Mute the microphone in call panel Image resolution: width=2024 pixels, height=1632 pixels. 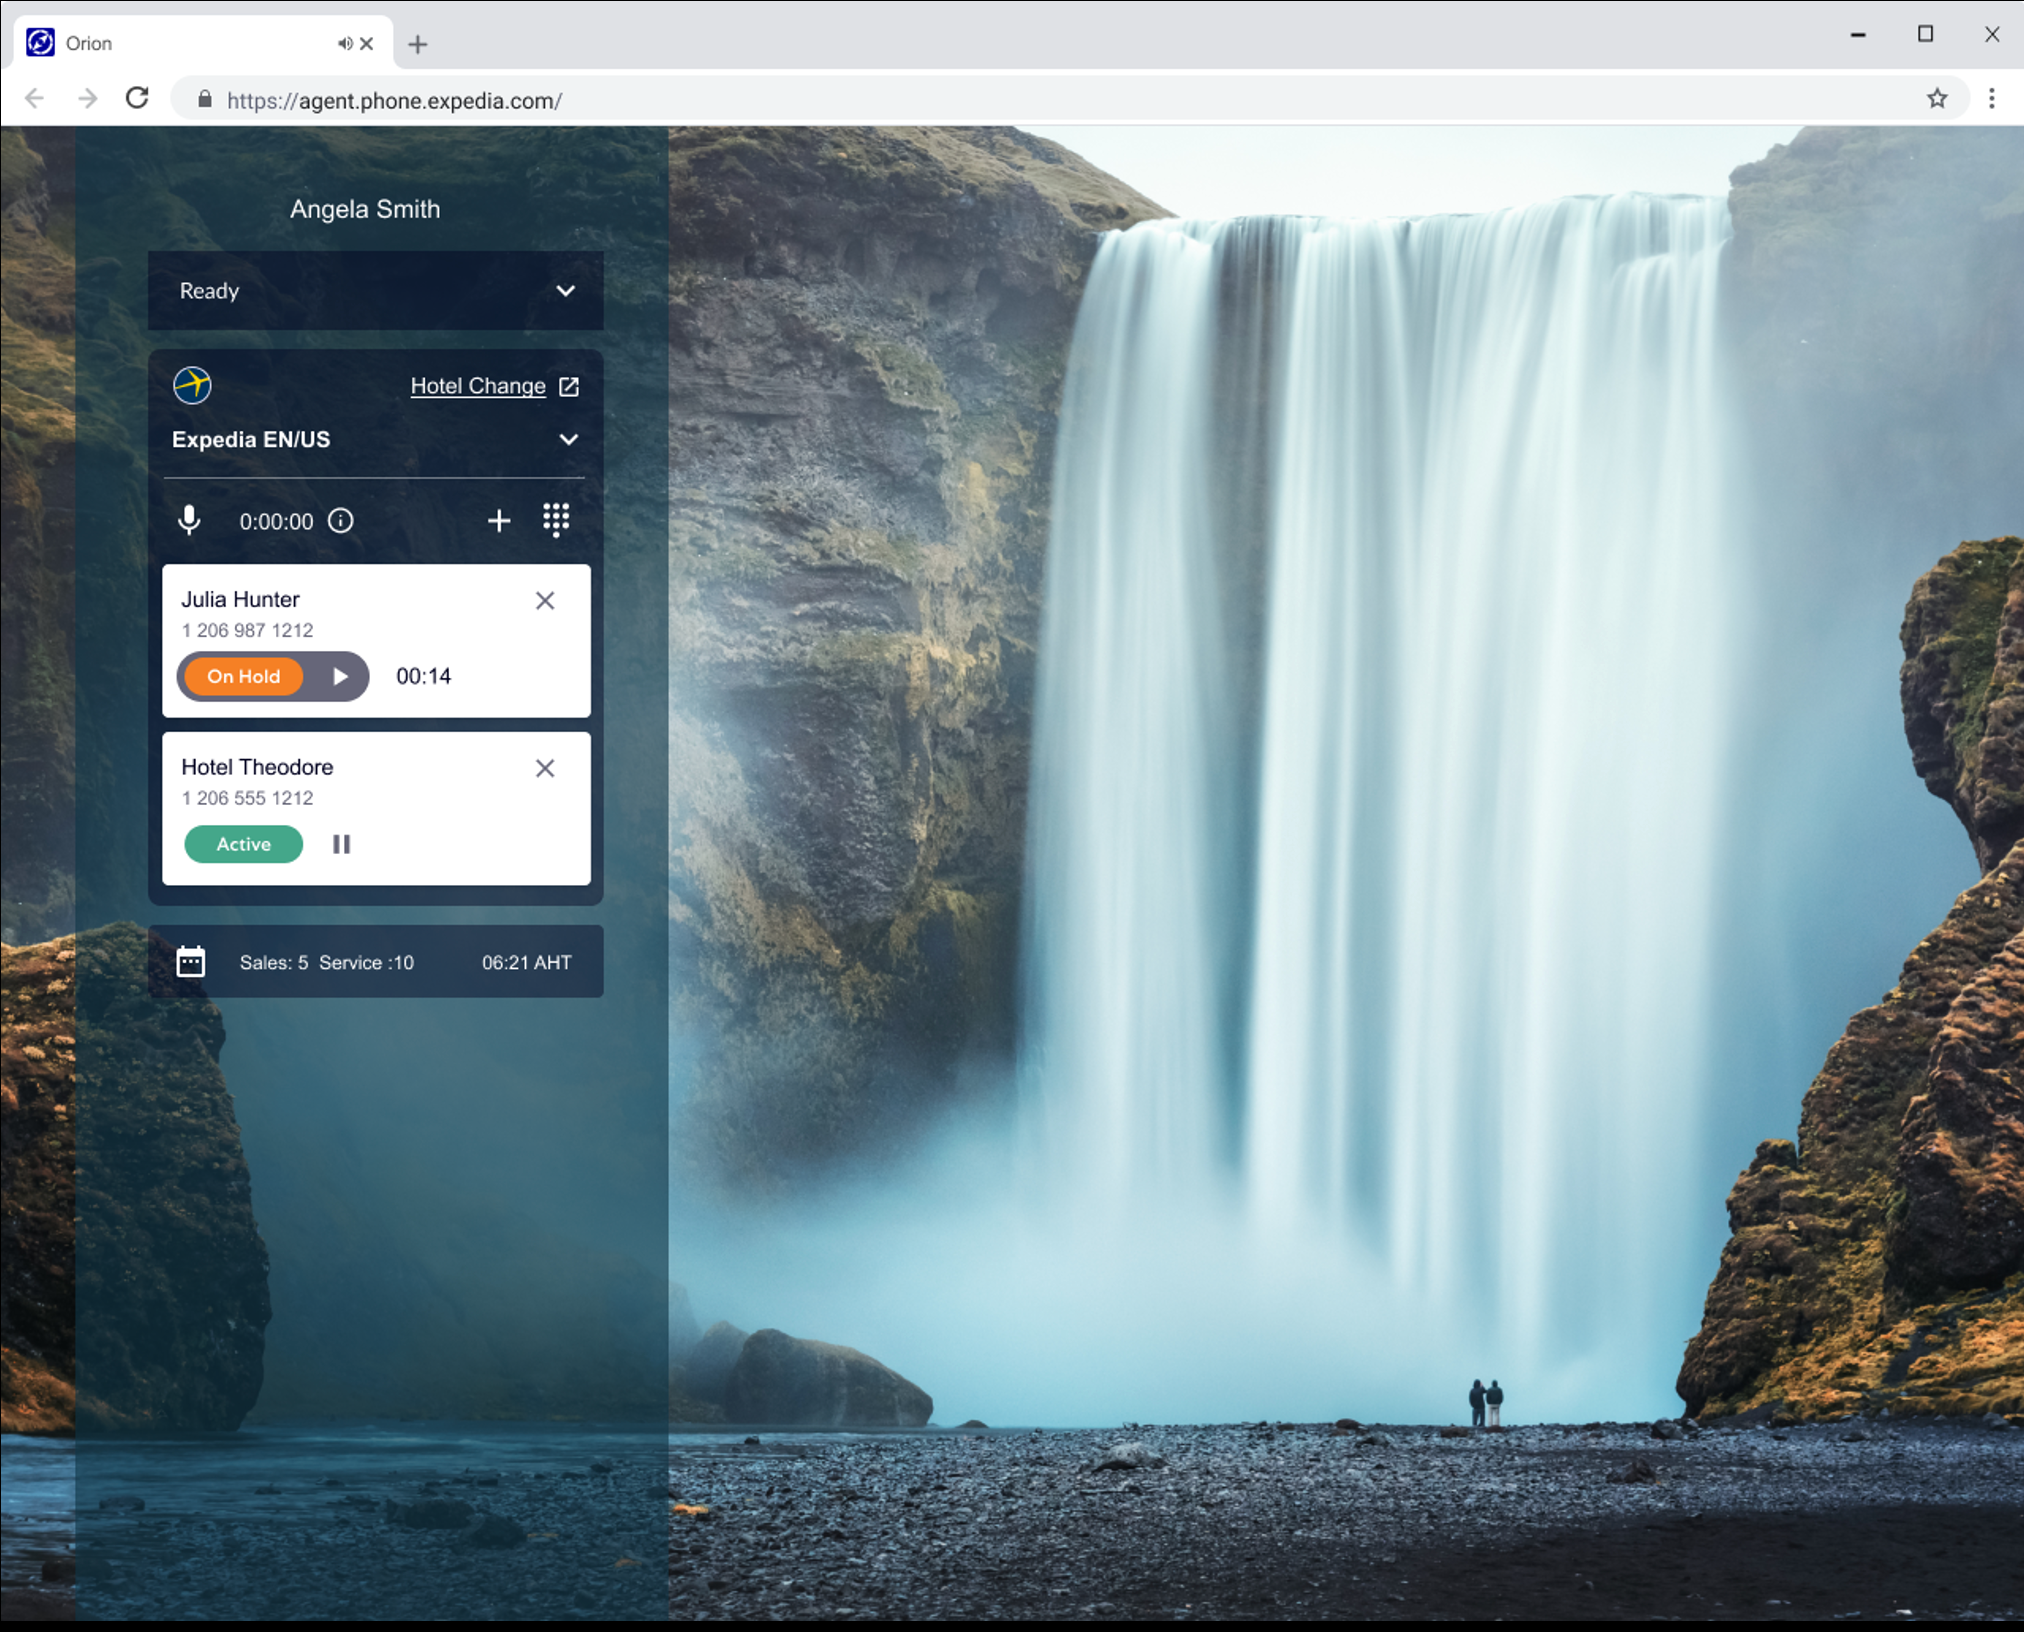[x=189, y=520]
